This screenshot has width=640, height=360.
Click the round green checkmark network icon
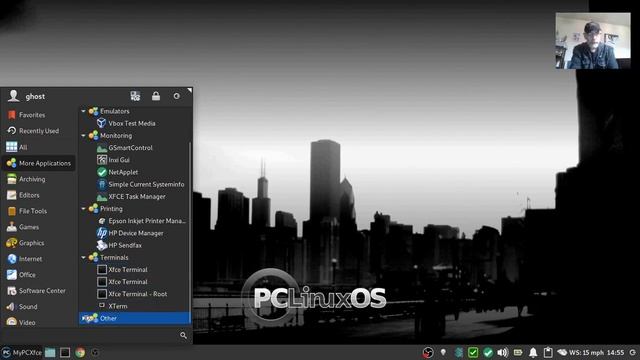488,352
